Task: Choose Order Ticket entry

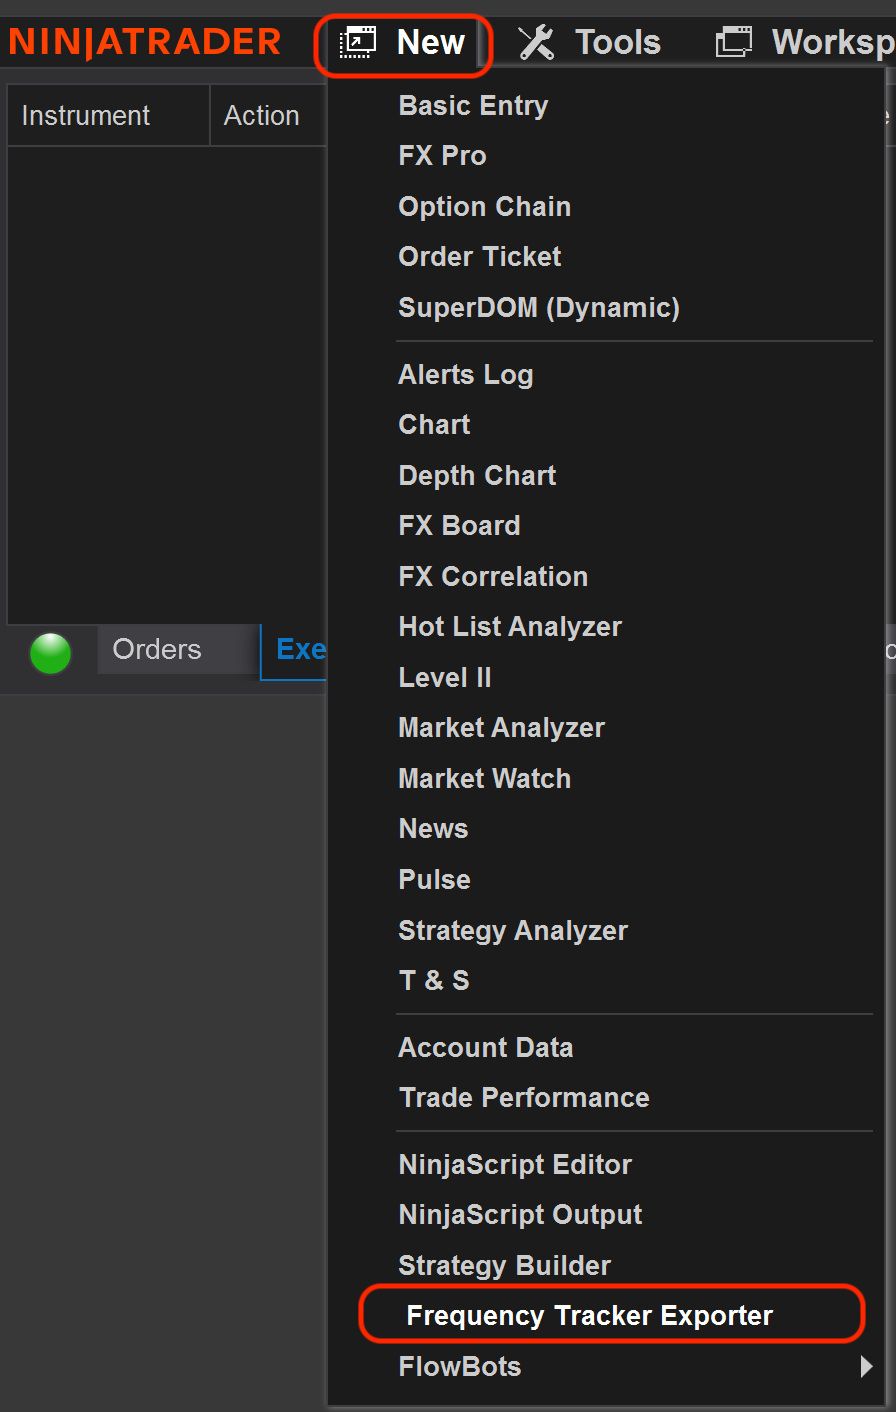Action: click(x=480, y=257)
